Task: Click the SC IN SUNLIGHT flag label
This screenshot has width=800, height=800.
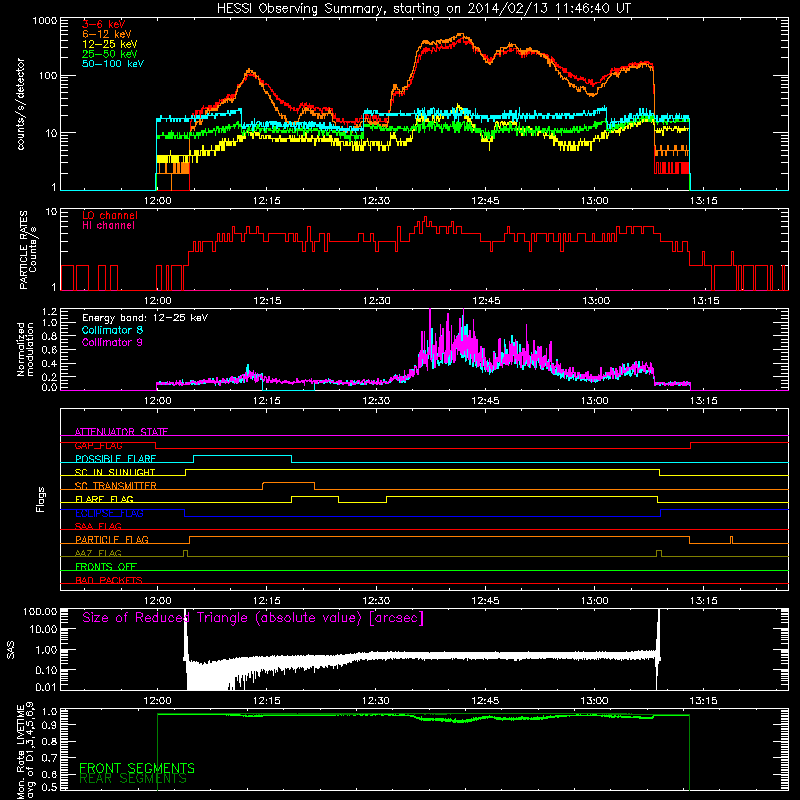Action: [x=115, y=472]
